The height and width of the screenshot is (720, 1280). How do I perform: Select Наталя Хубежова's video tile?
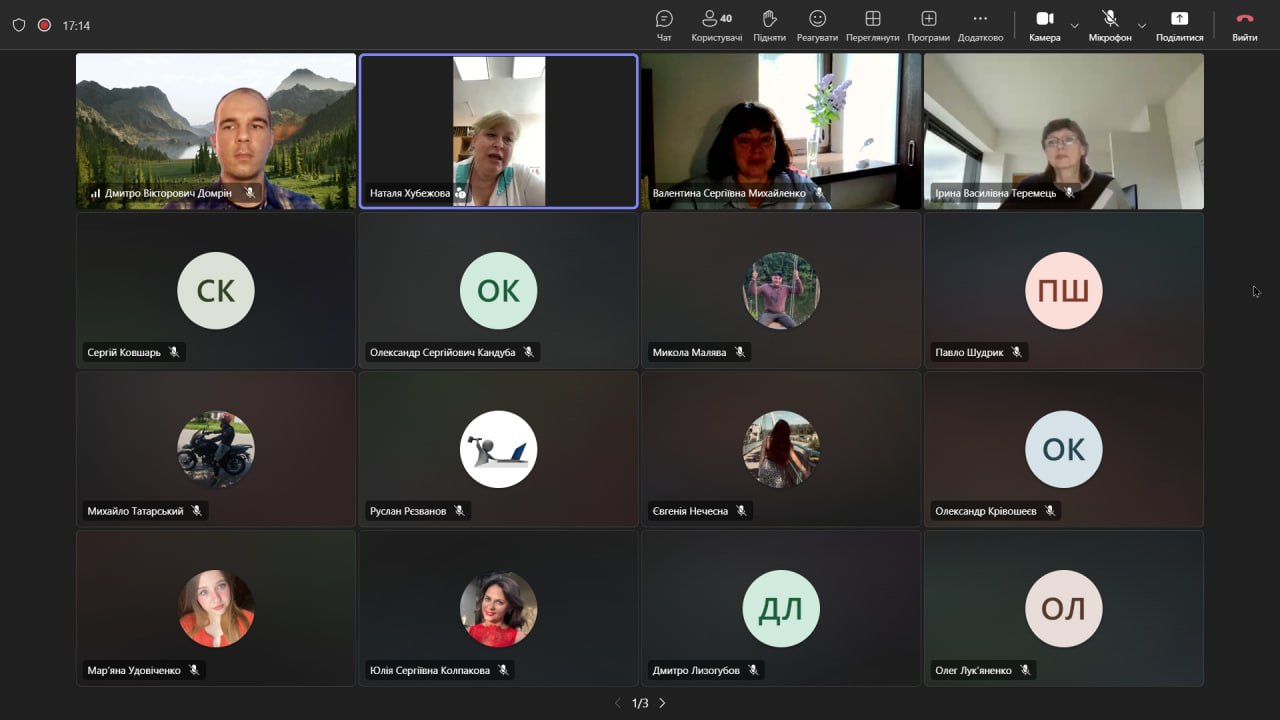(x=498, y=131)
